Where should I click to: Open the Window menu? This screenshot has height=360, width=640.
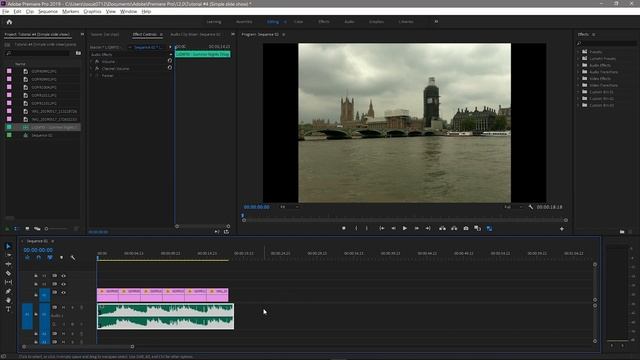[129, 11]
